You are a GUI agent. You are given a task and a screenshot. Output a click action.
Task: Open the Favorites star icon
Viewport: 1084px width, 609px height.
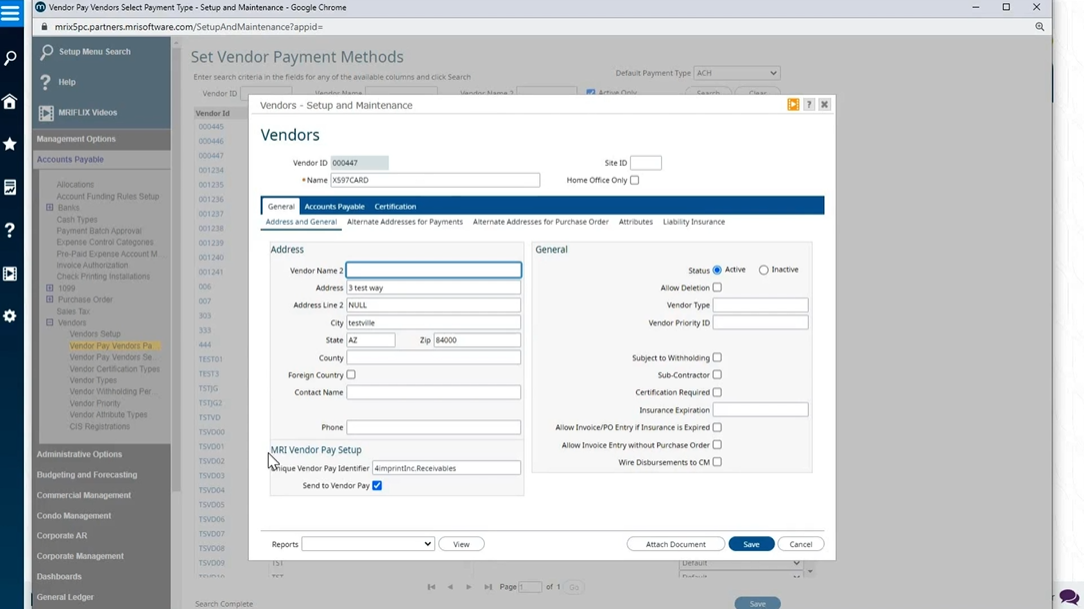(10, 144)
